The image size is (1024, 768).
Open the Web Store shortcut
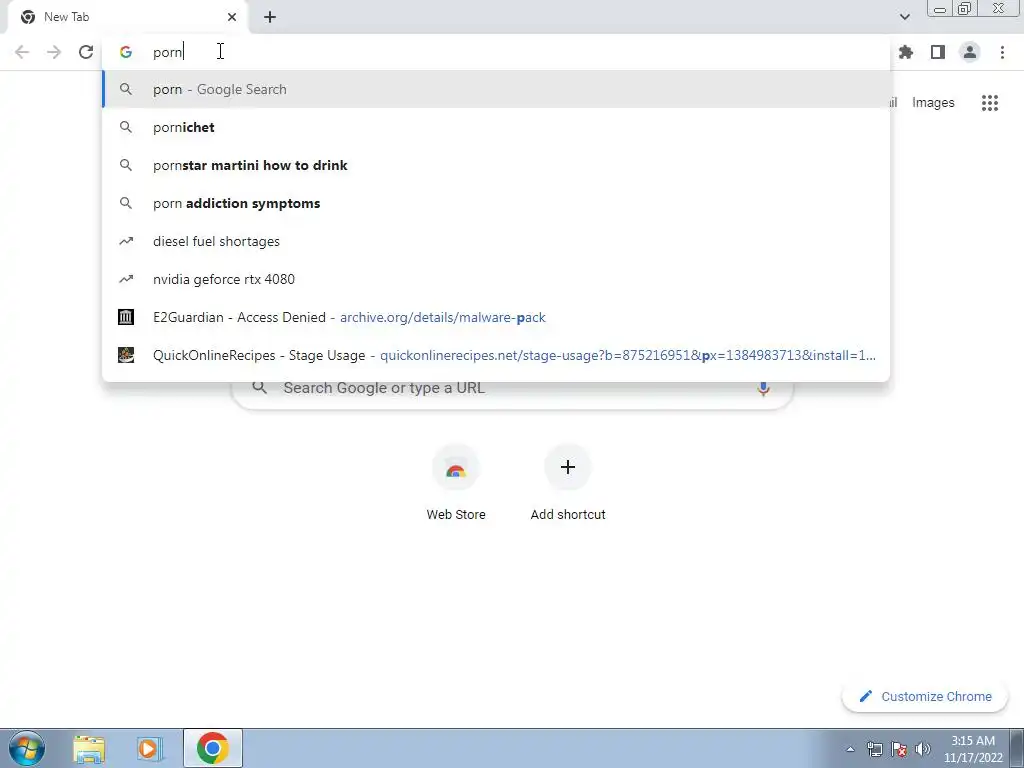tap(456, 483)
